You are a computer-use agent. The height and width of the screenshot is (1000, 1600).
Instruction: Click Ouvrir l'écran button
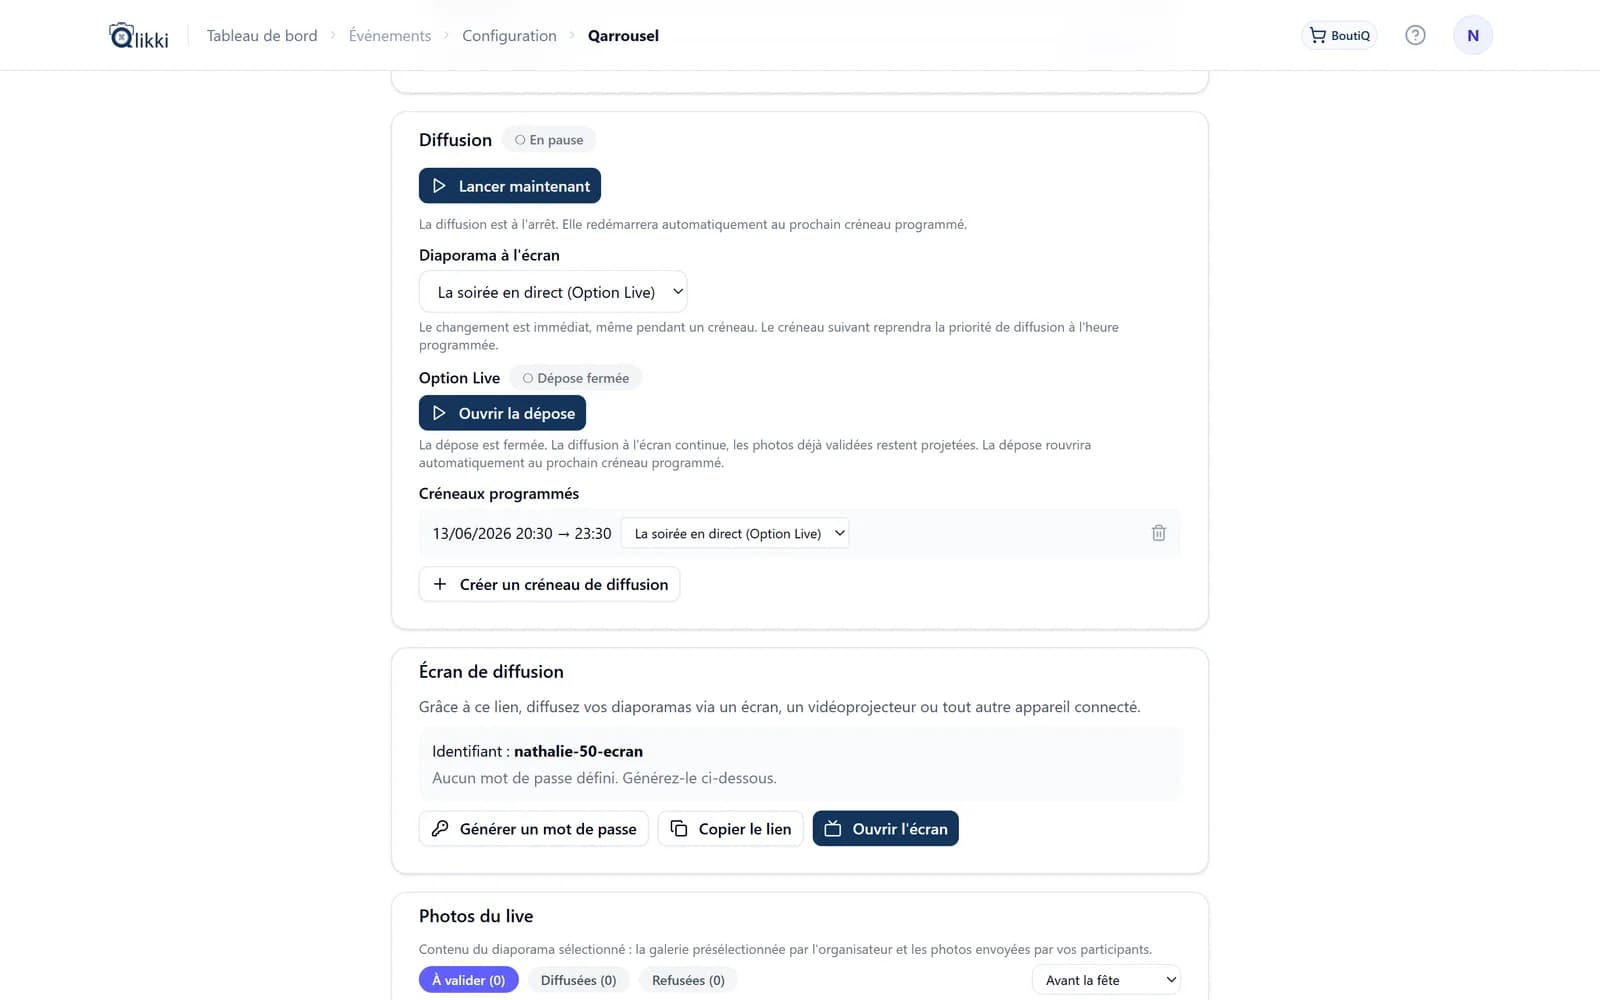coord(886,828)
